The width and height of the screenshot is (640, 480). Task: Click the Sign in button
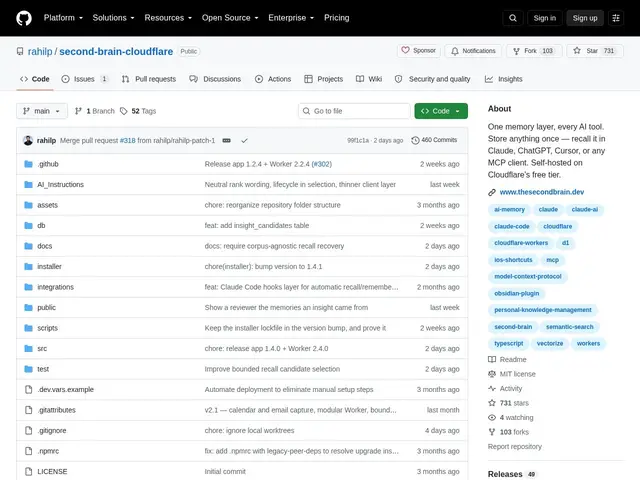point(544,18)
